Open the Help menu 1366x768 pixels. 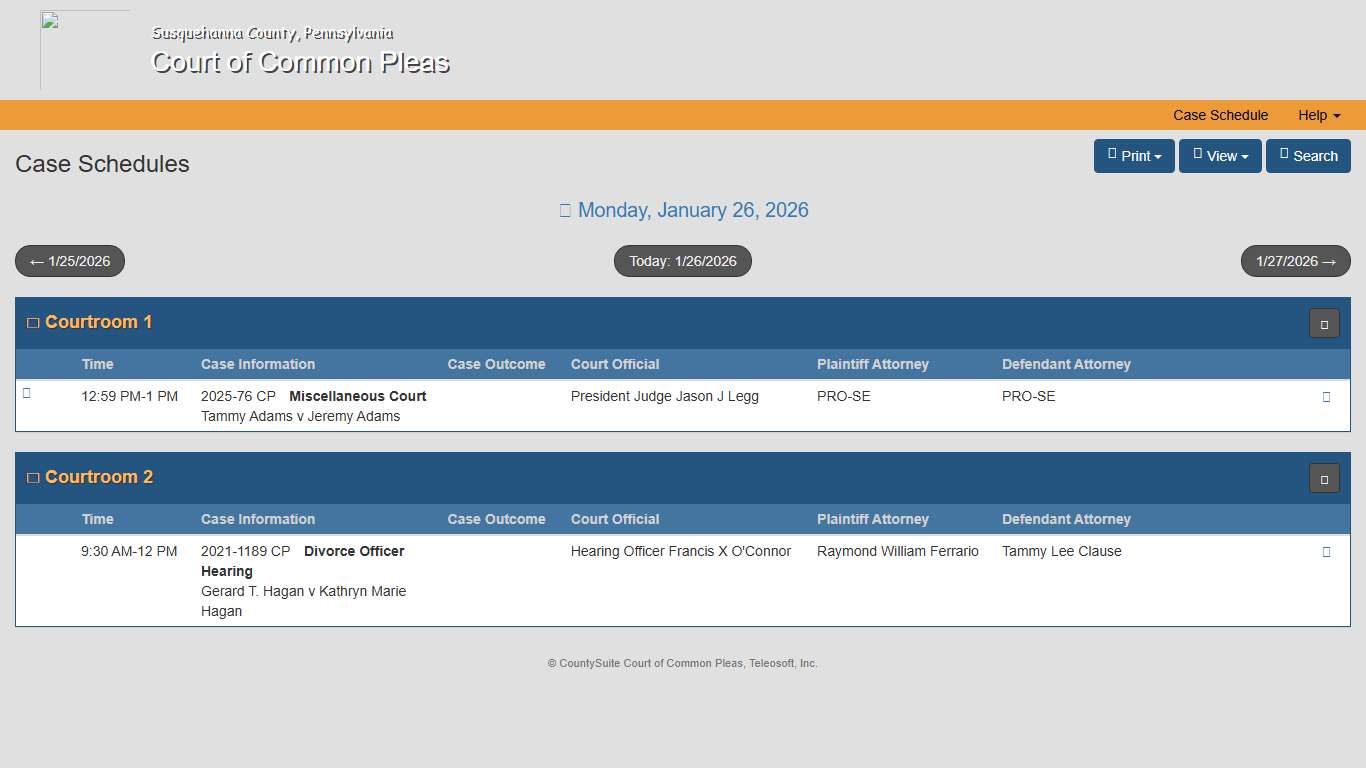click(1318, 115)
